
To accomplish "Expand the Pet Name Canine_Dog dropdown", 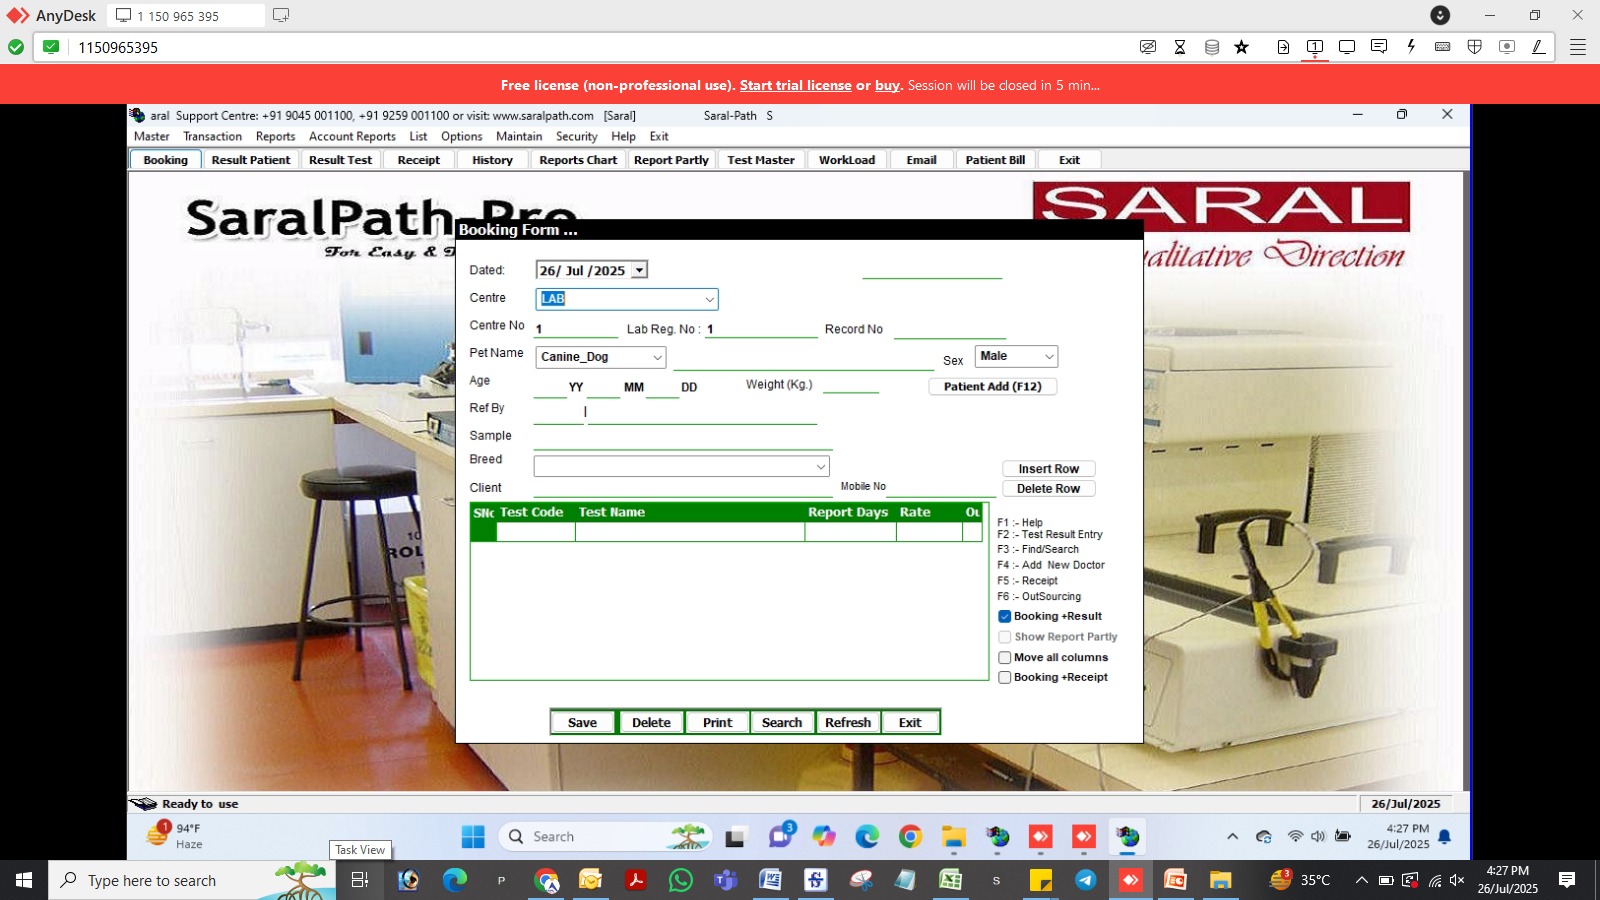I will 657,357.
